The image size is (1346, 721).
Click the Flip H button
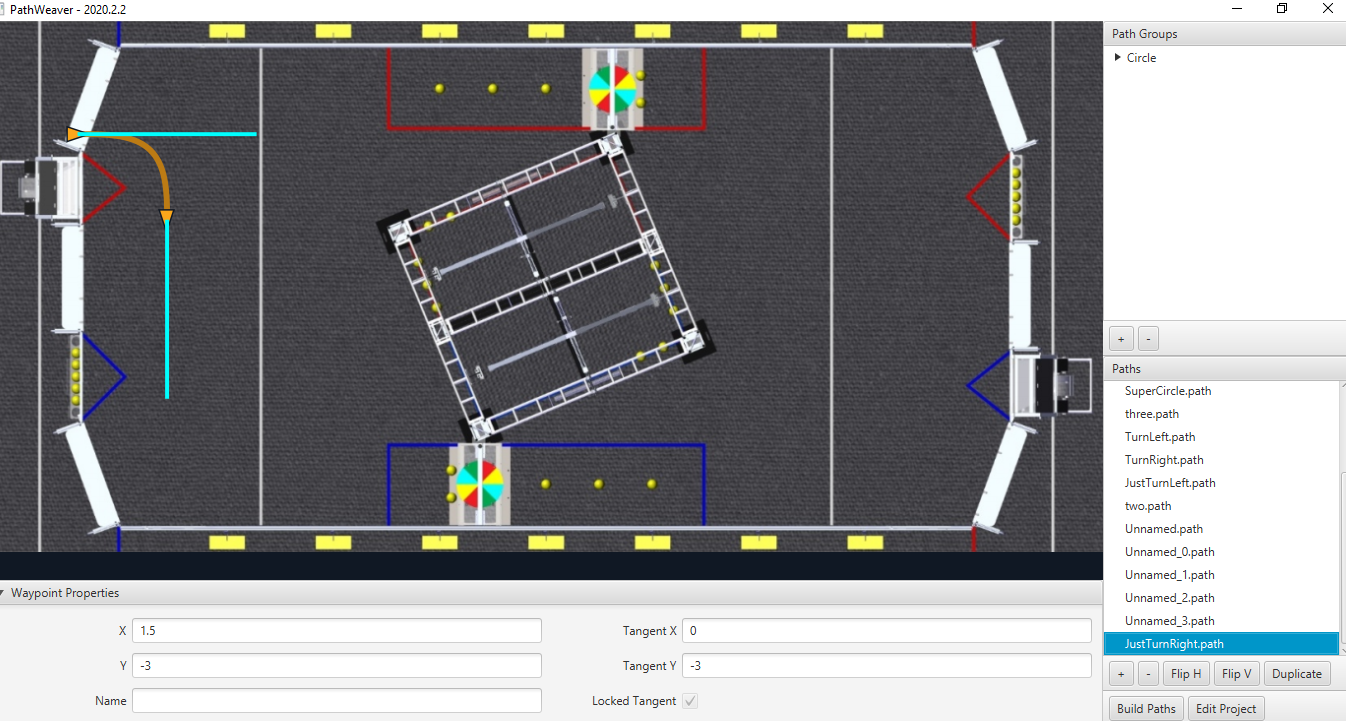tap(1186, 674)
